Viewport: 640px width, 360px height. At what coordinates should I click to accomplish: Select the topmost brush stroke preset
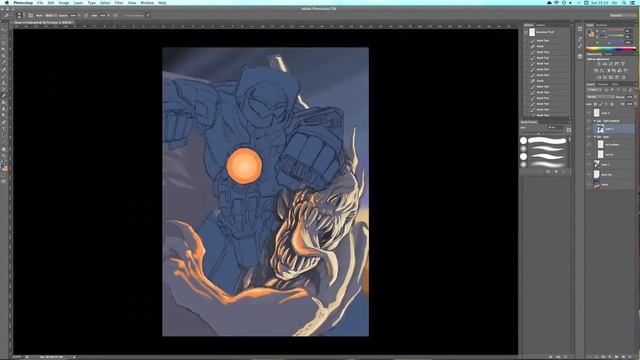[x=547, y=140]
